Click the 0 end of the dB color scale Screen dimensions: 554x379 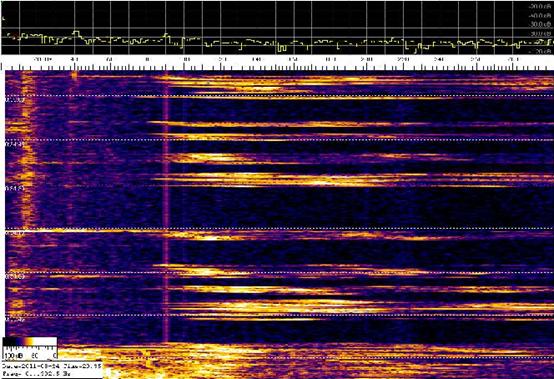(x=54, y=355)
